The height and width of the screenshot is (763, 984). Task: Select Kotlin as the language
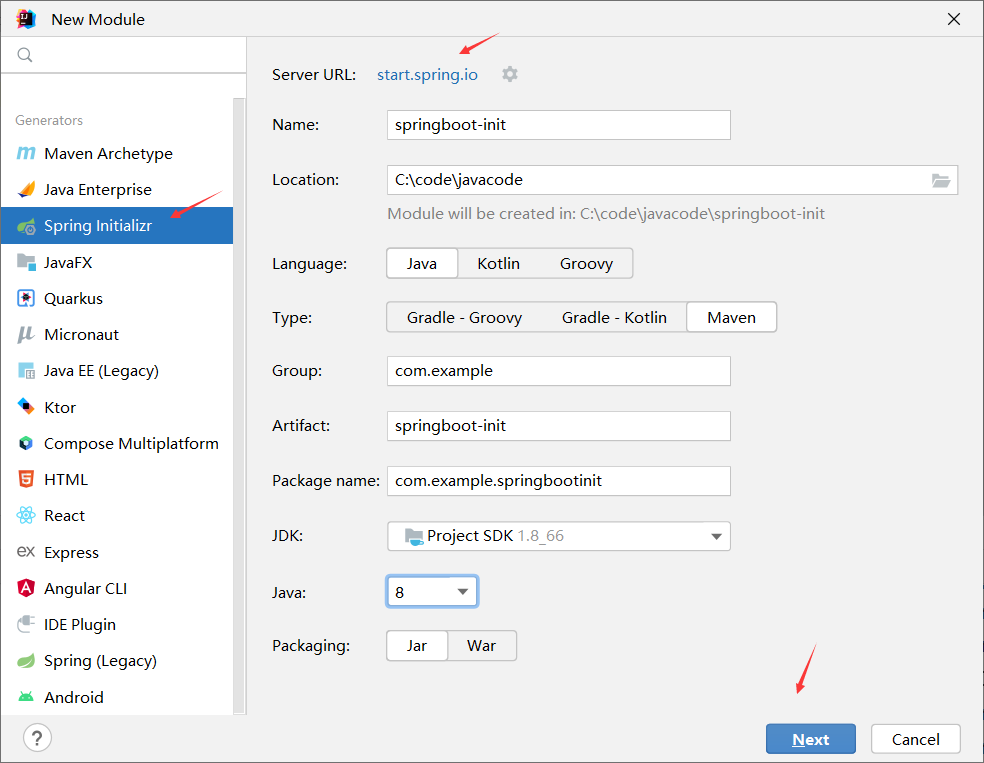[x=498, y=264]
